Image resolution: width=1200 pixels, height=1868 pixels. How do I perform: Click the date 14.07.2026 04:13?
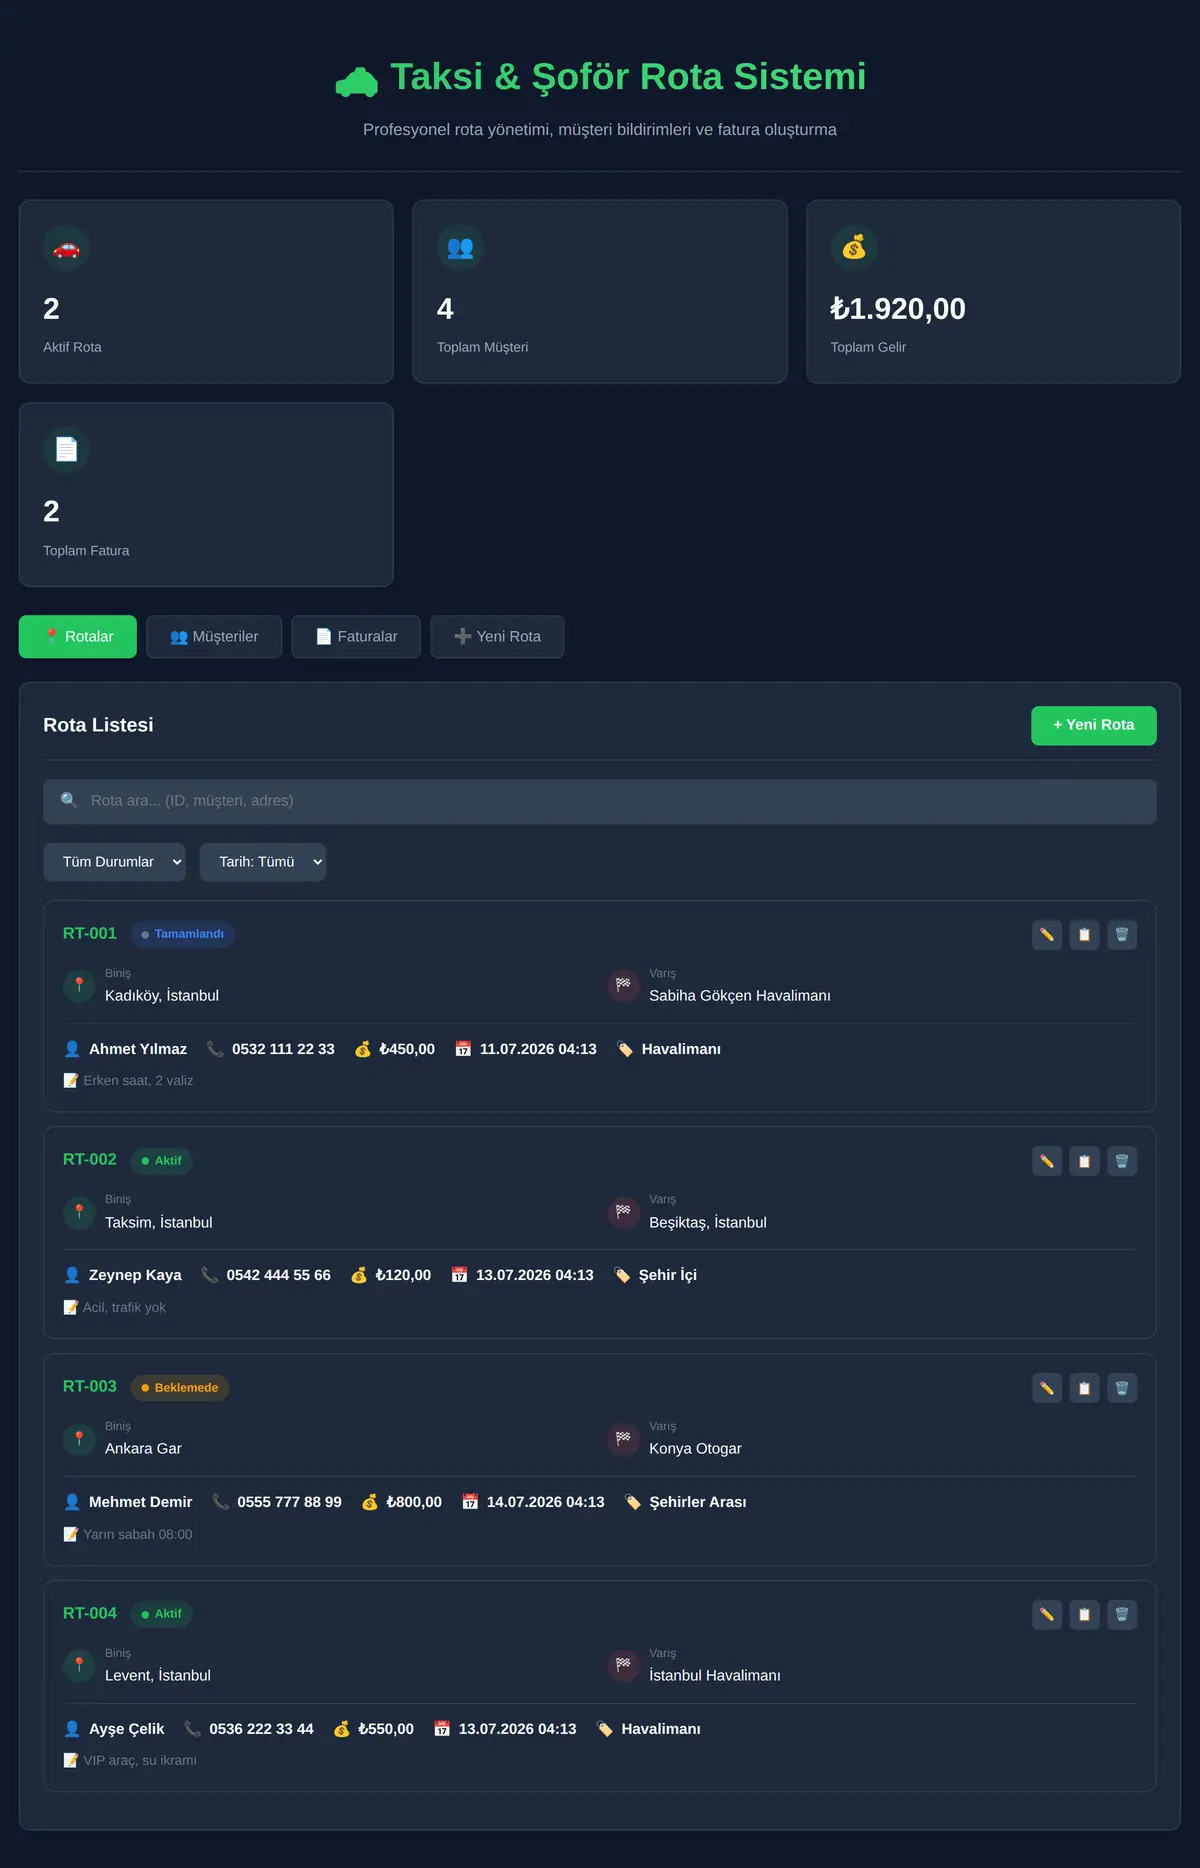coord(545,1502)
